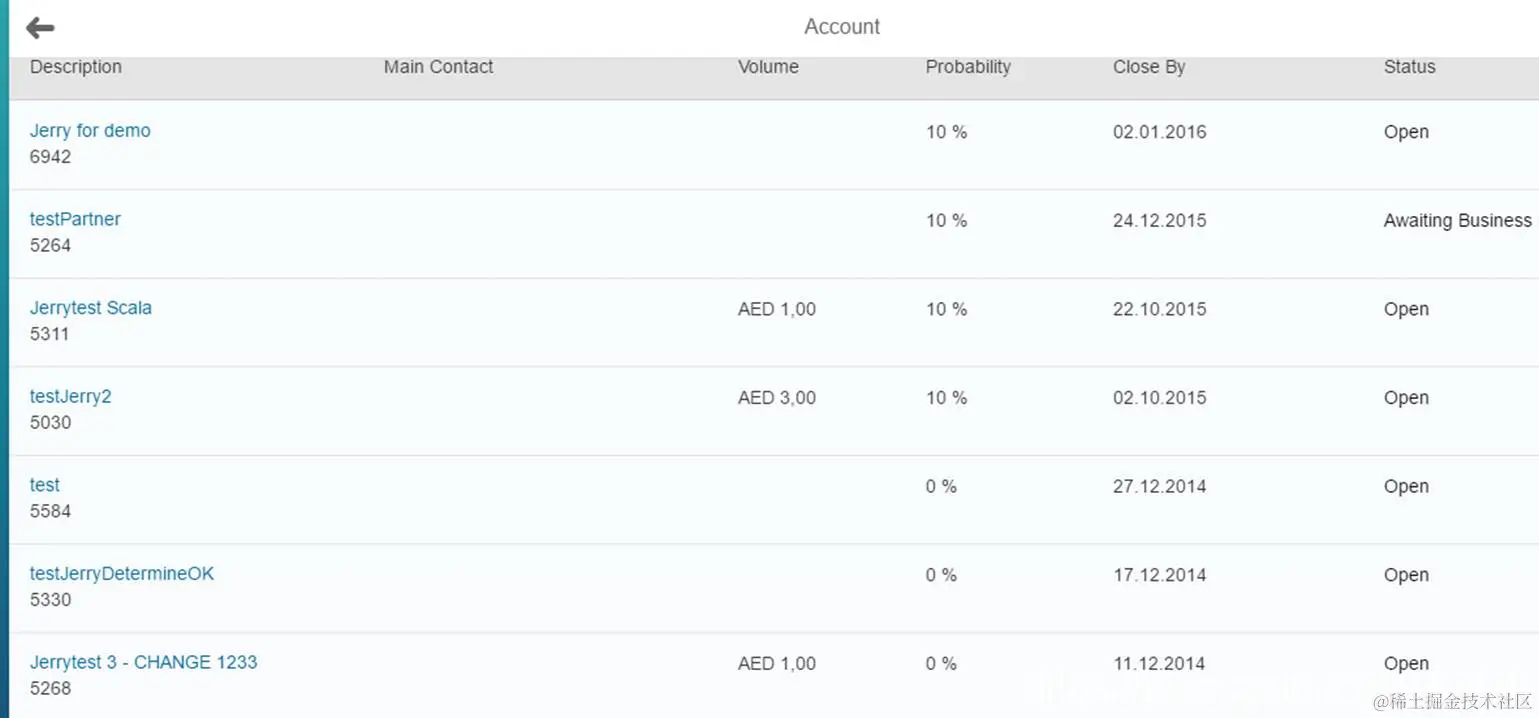The height and width of the screenshot is (718, 1539).
Task: Click the Close By column header
Action: click(x=1149, y=67)
